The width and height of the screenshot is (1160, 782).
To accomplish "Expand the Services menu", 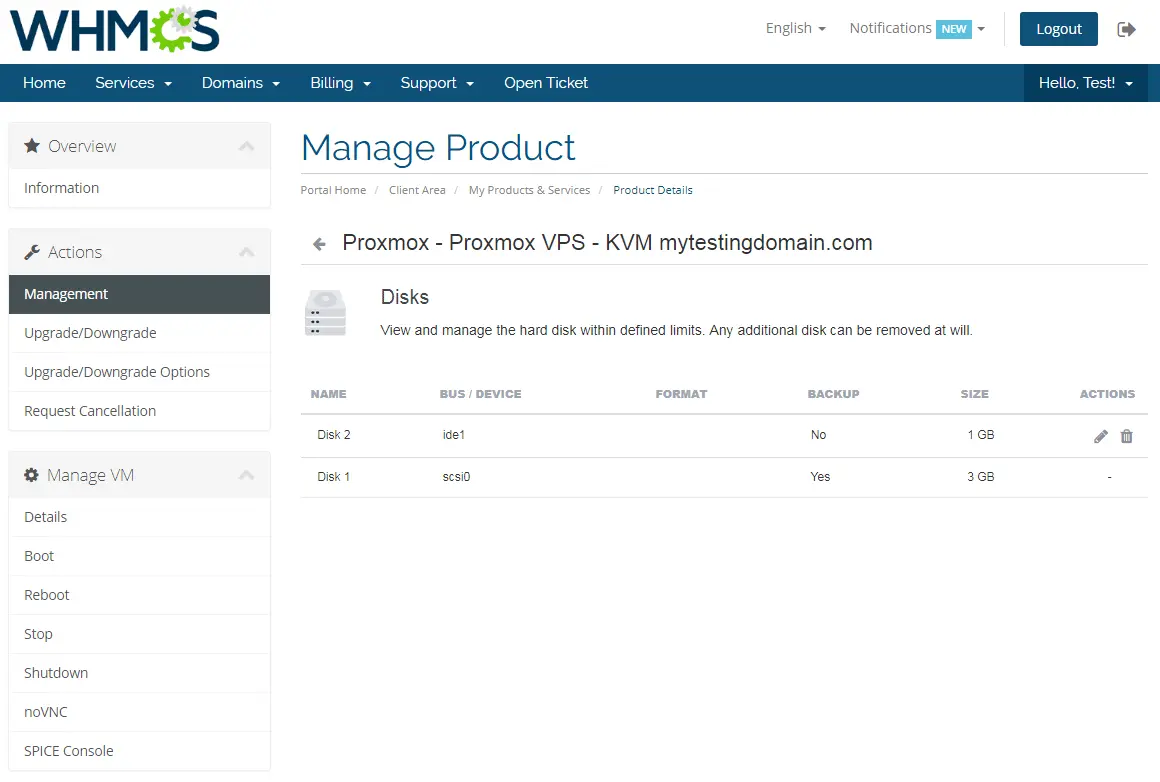I will click(133, 83).
